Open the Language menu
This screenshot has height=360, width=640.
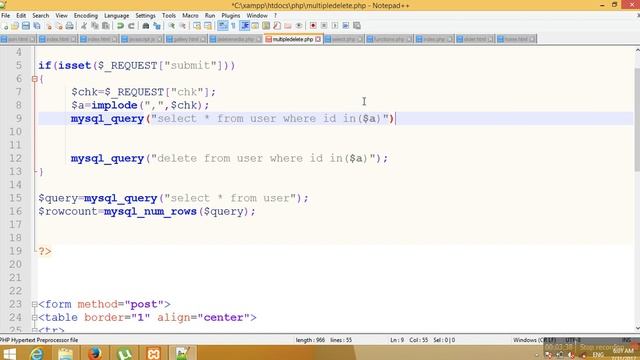tap(116, 16)
